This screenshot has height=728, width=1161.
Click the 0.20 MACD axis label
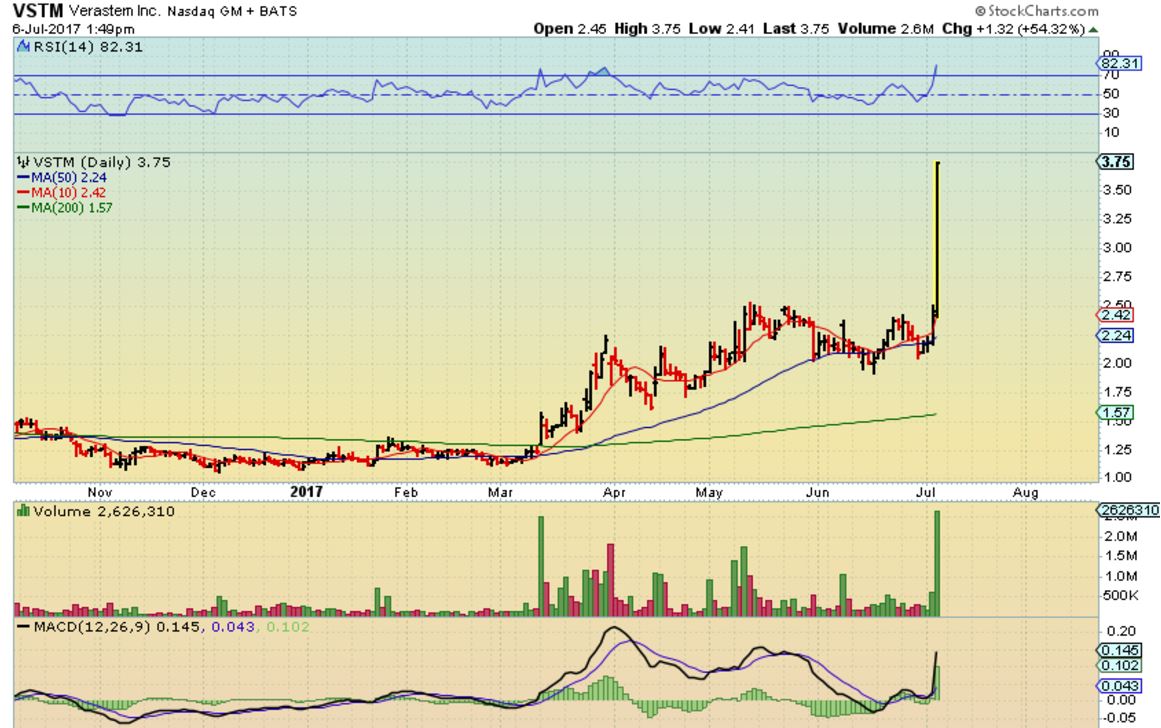1122,632
